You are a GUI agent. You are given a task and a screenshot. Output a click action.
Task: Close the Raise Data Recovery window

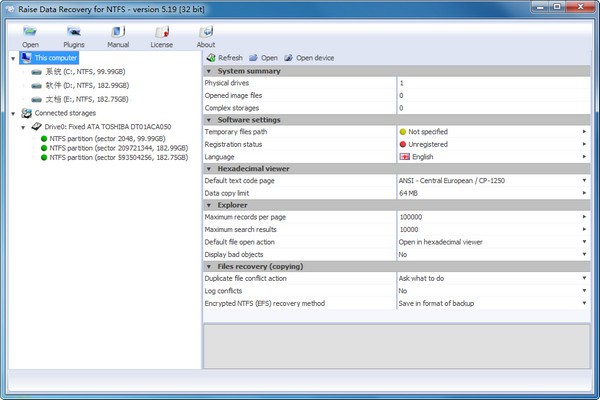pos(580,7)
